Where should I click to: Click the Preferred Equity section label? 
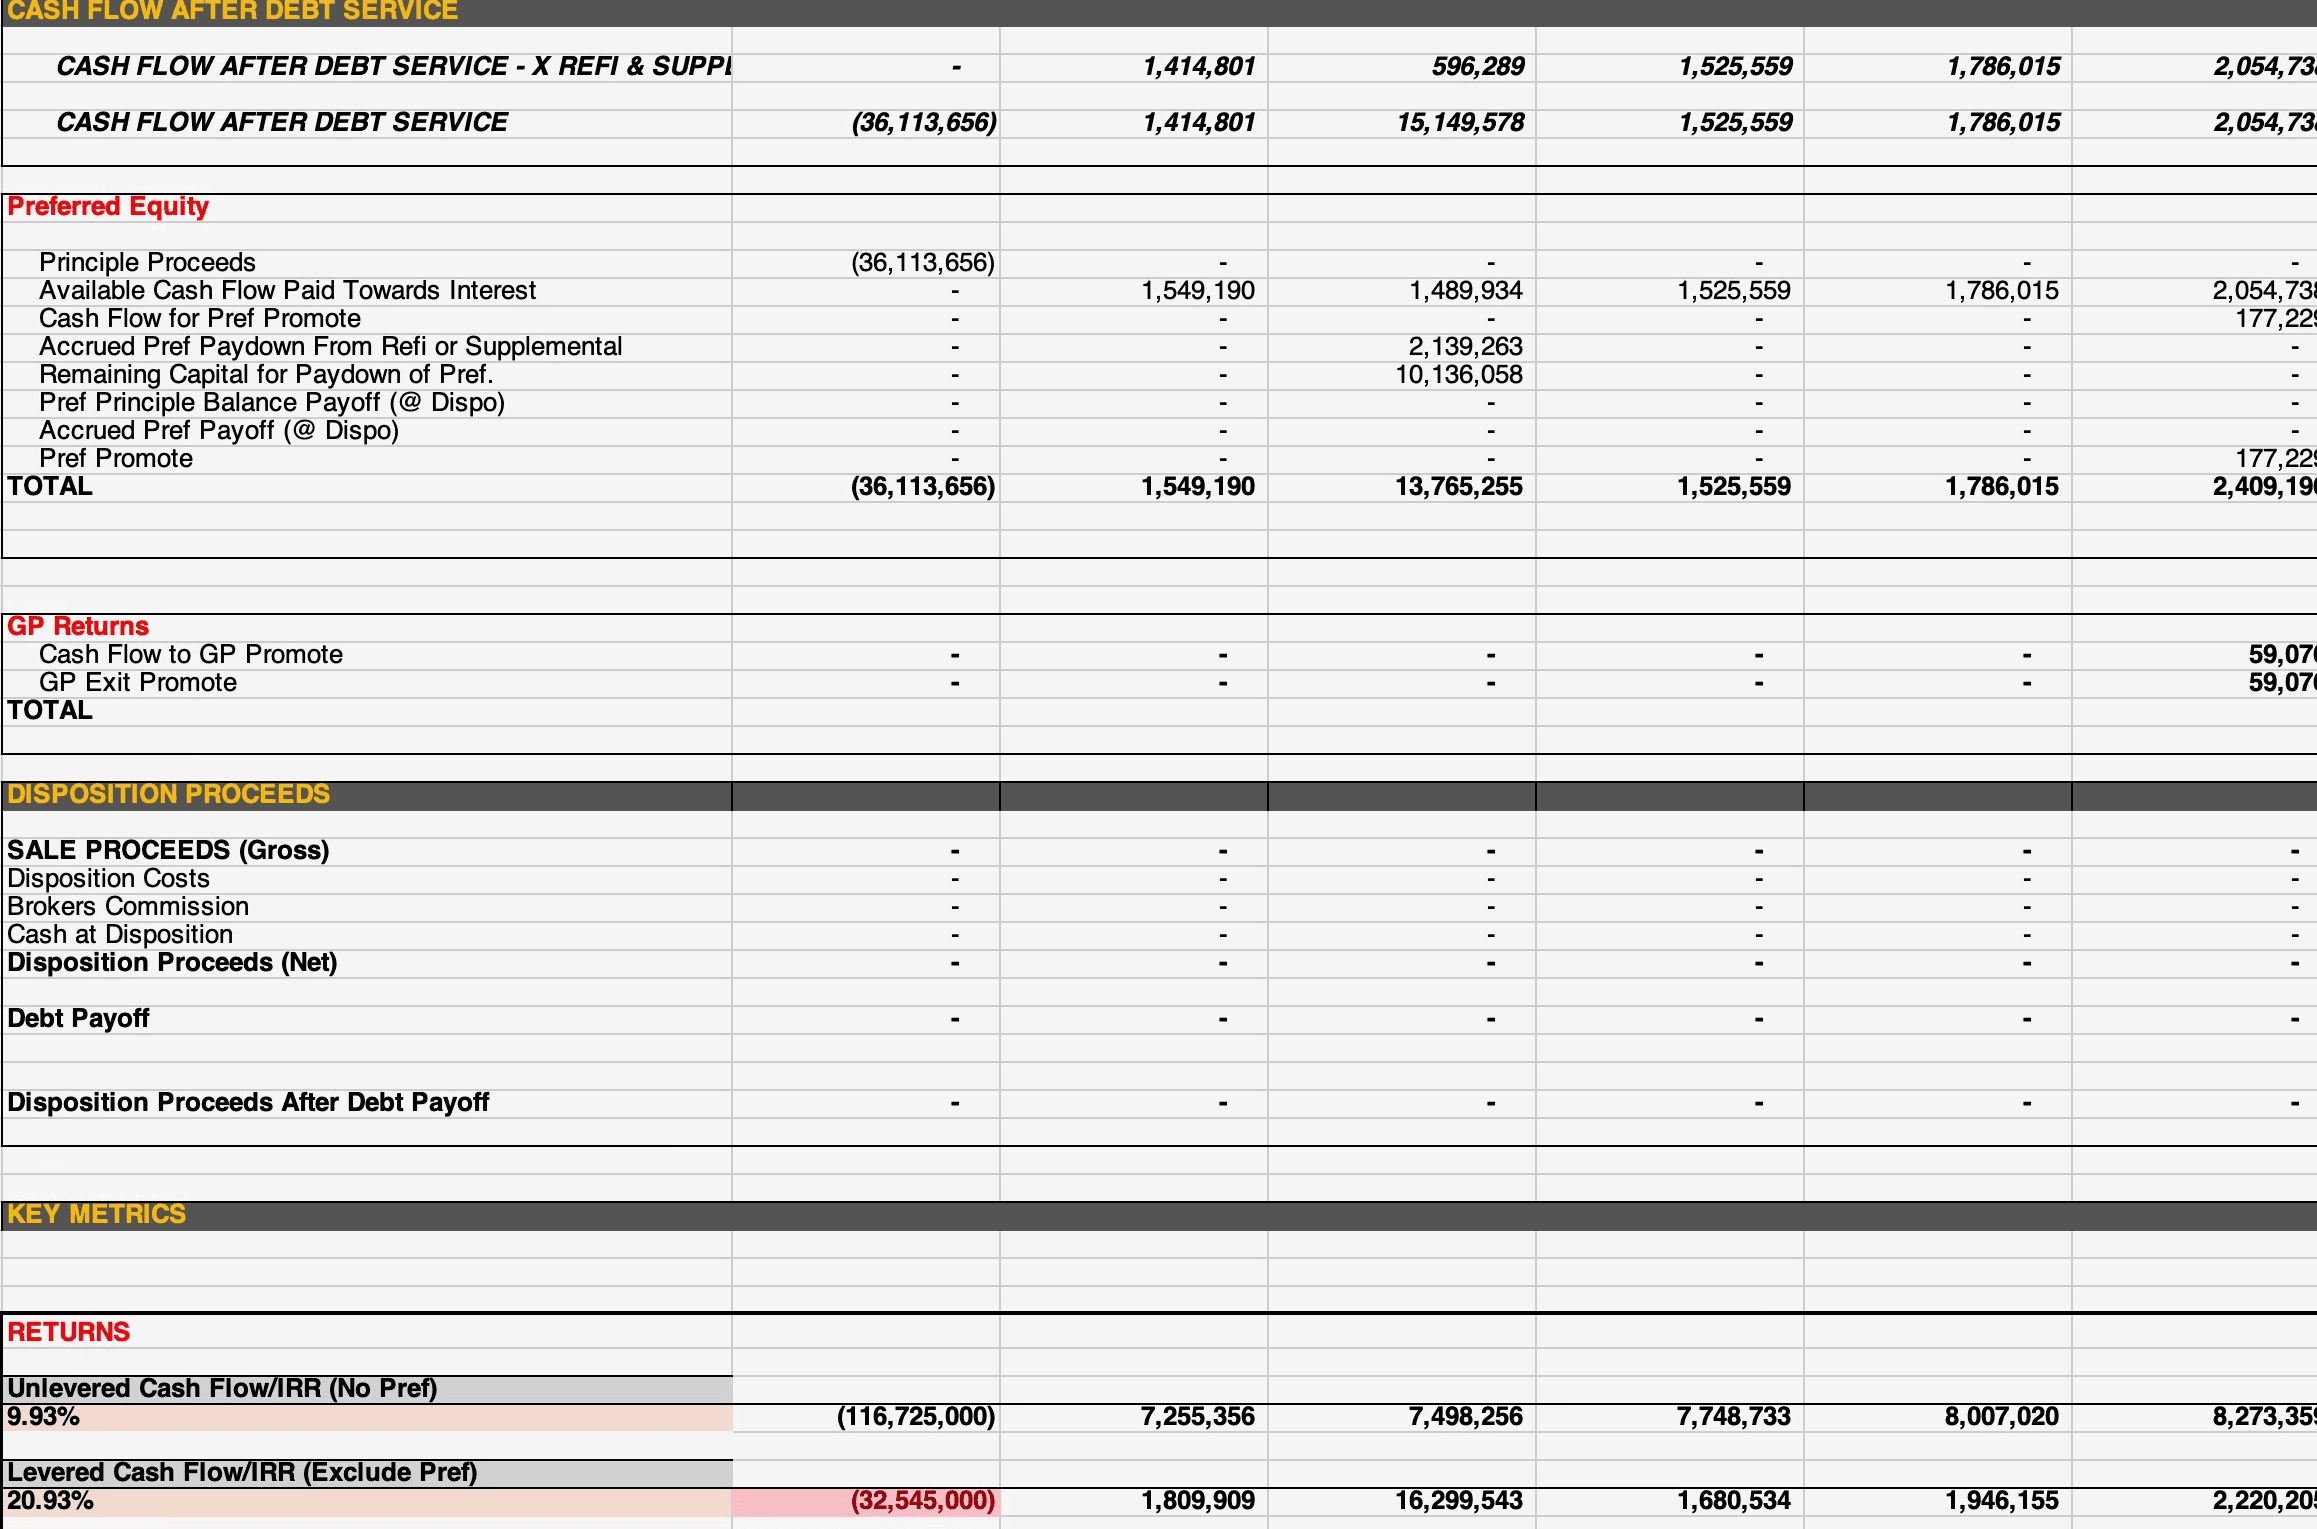click(107, 206)
